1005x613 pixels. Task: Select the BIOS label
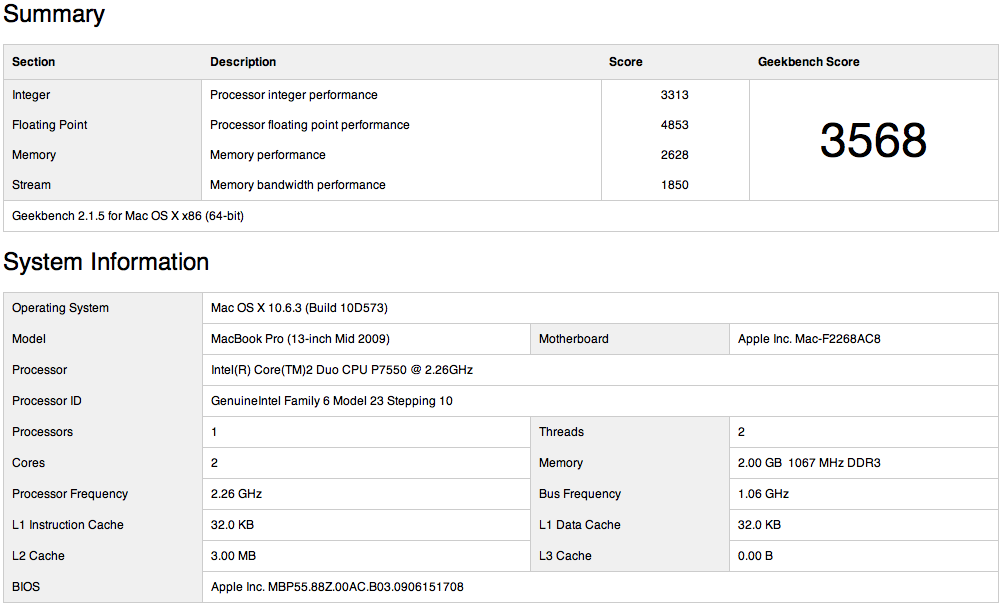pyautogui.click(x=26, y=587)
